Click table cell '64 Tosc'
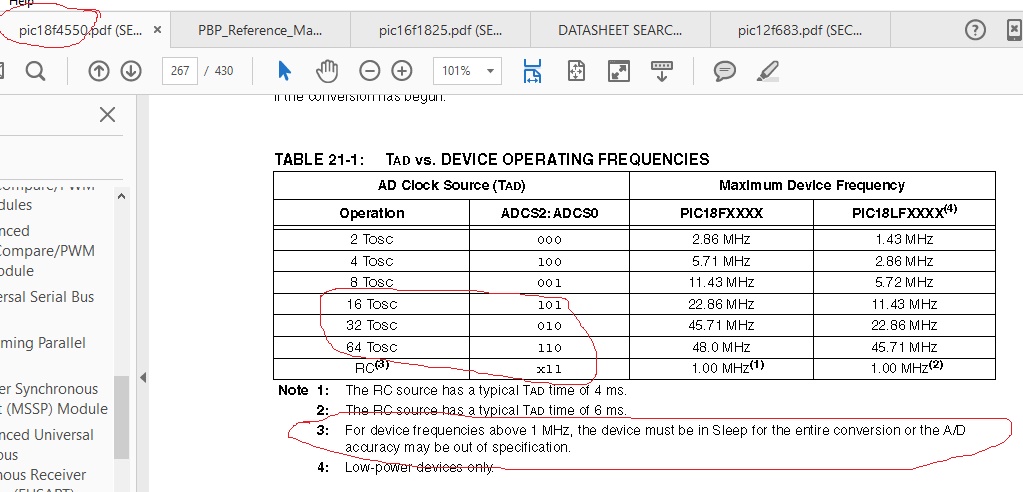 pyautogui.click(x=371, y=347)
